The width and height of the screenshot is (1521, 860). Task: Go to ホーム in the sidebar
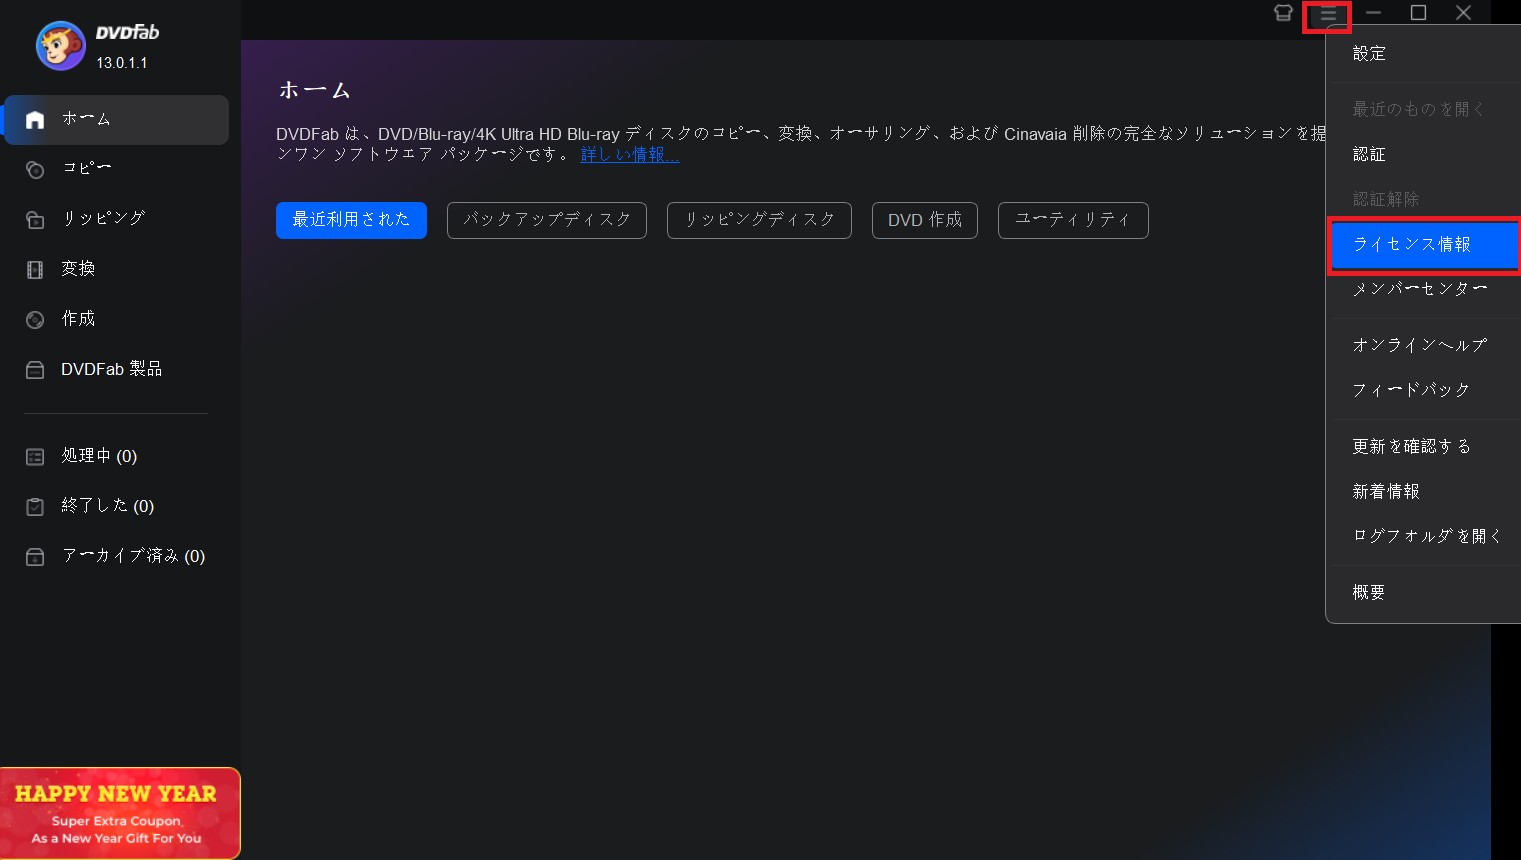click(116, 120)
